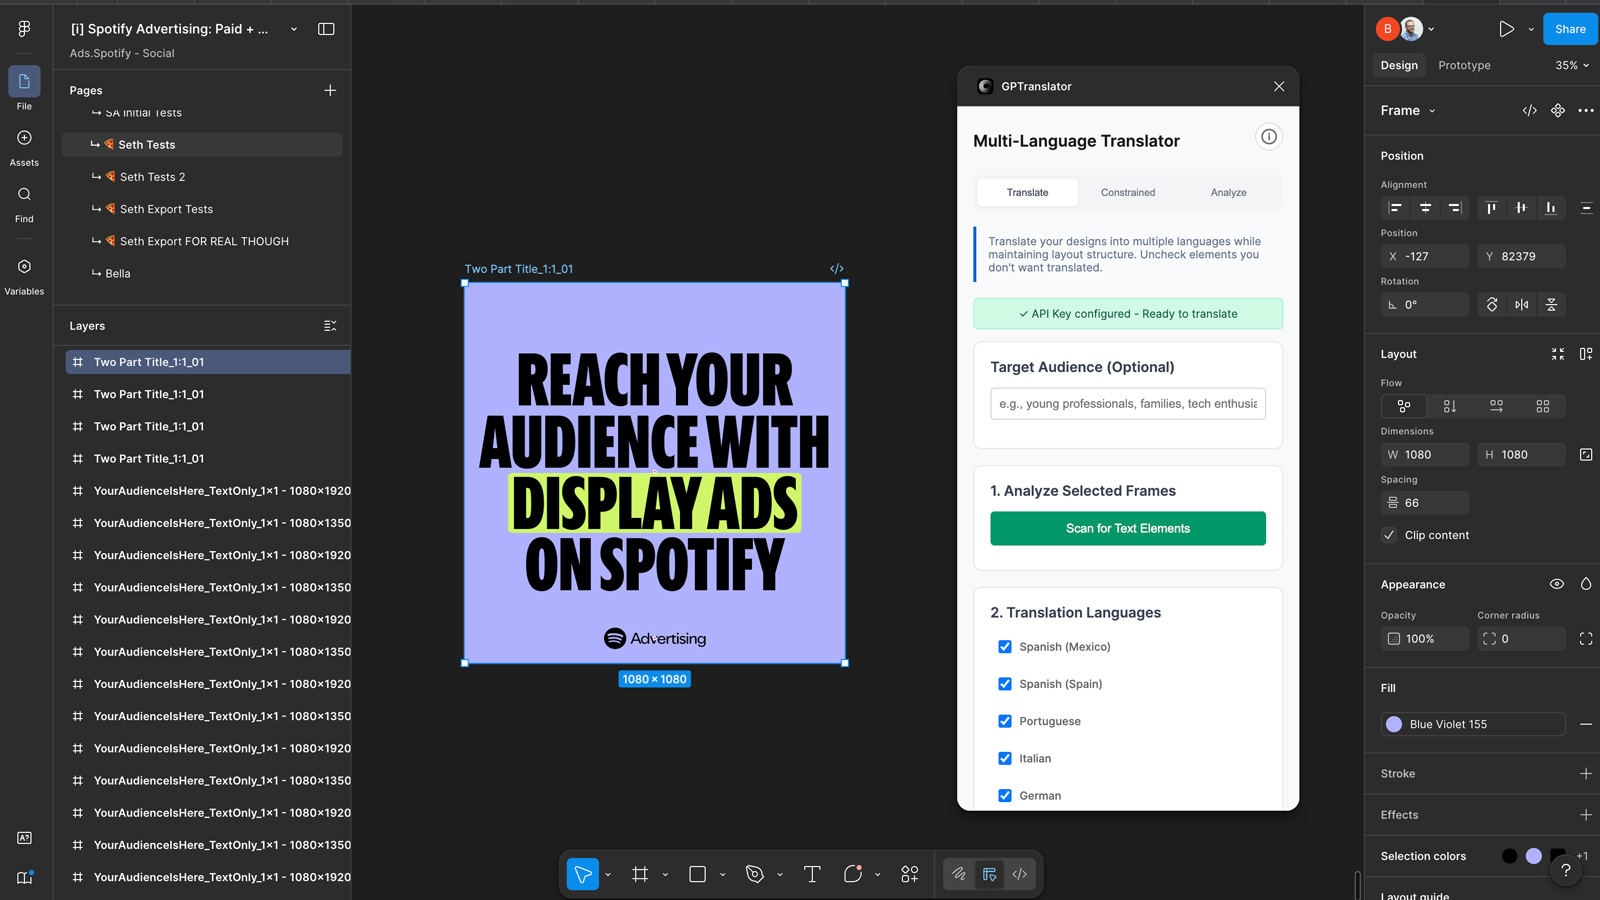The height and width of the screenshot is (900, 1600).
Task: Click the Blue Violet 155 fill swatch
Action: pyautogui.click(x=1394, y=724)
